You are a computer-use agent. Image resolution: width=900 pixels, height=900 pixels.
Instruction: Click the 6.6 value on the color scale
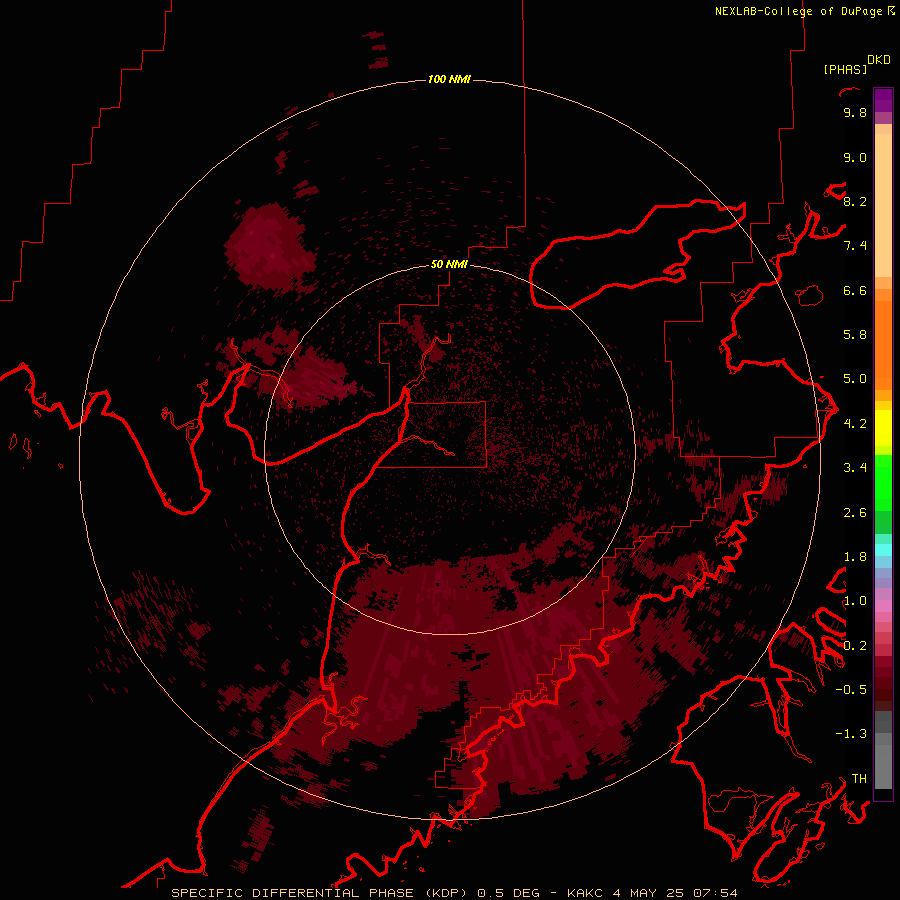tap(855, 290)
